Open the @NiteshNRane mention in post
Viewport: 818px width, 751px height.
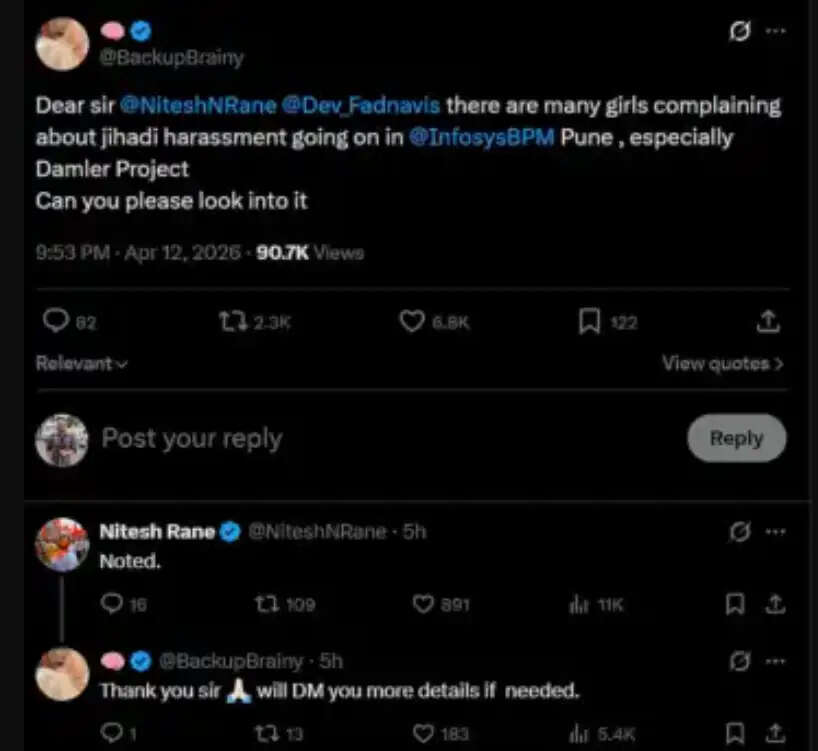(x=197, y=105)
